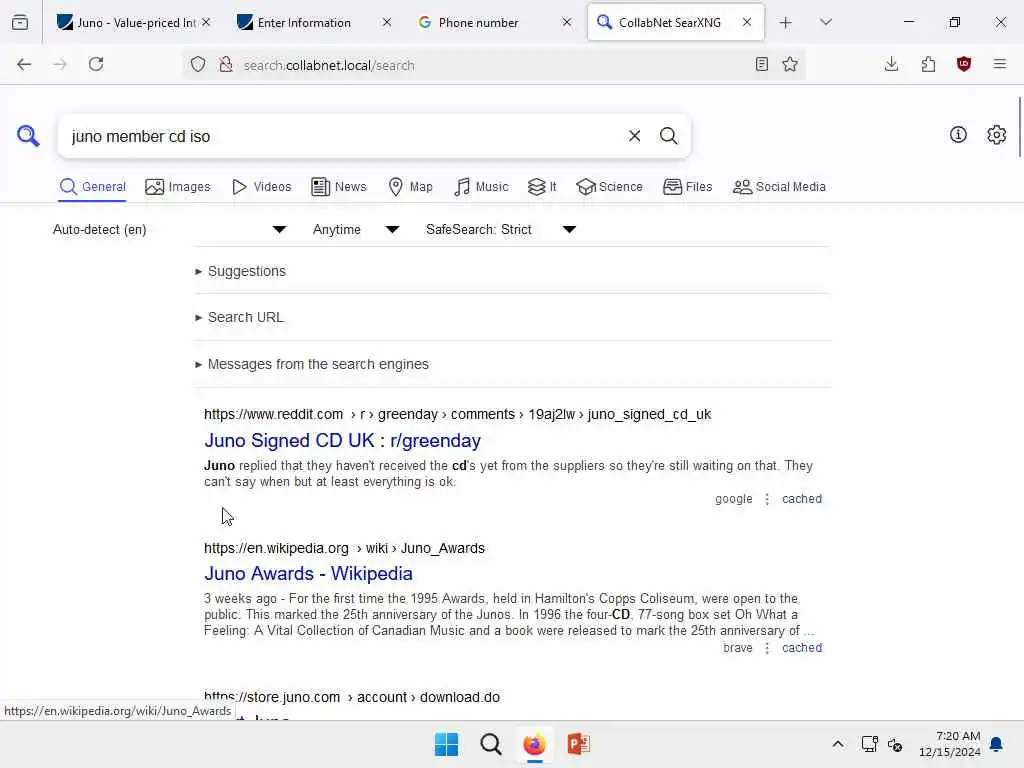Select It search category
Image resolution: width=1024 pixels, height=768 pixels.
542,187
